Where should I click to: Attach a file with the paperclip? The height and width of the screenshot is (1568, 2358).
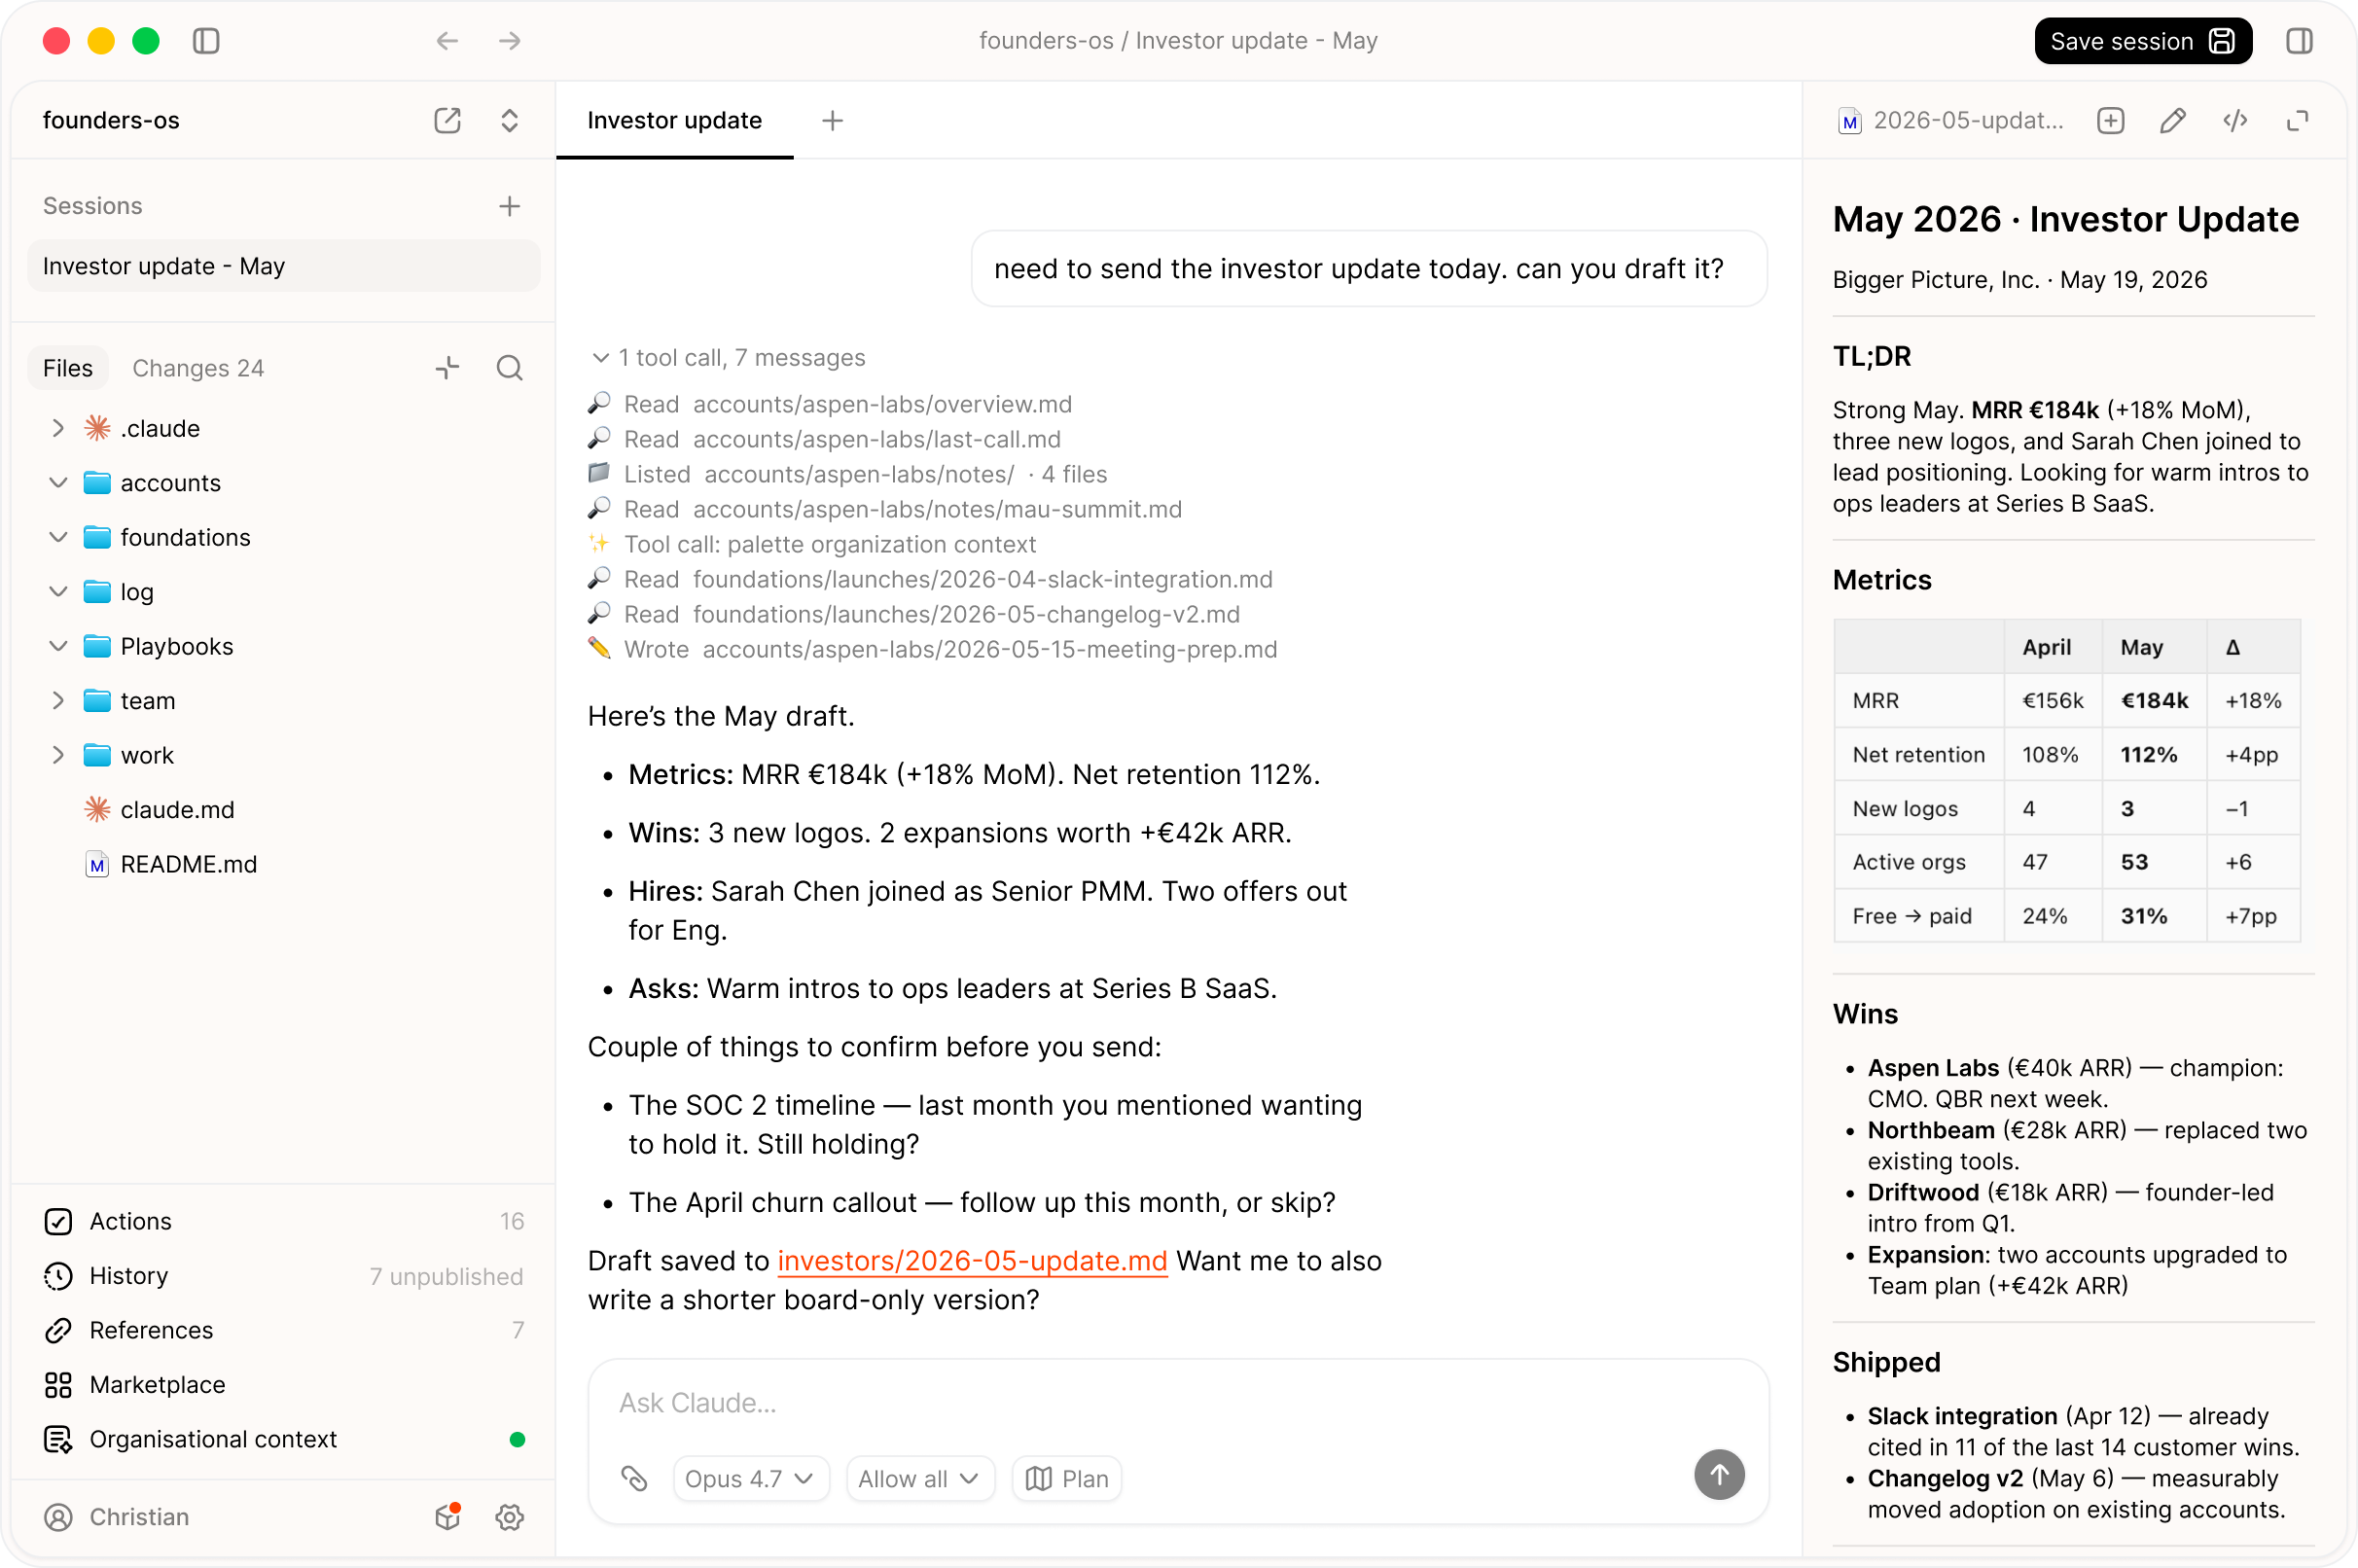(634, 1478)
